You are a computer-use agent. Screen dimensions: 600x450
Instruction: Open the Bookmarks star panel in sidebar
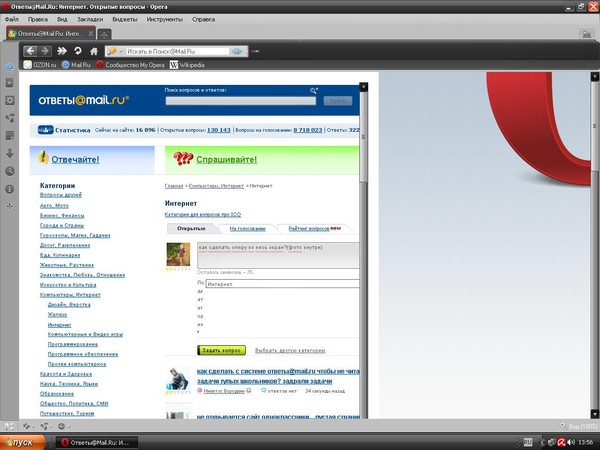[10, 83]
